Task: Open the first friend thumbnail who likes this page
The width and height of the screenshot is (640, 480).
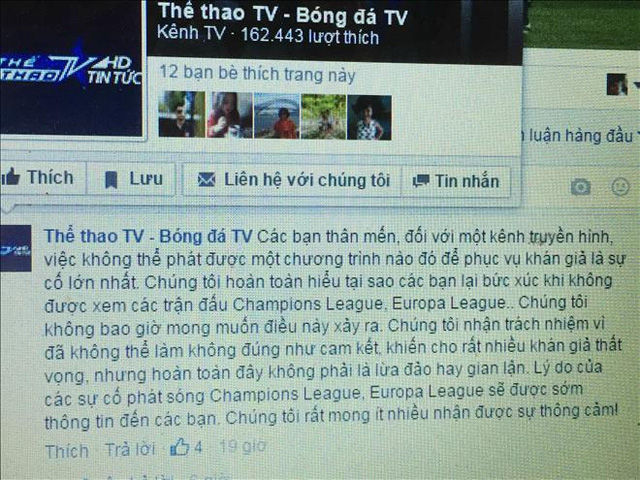Action: point(182,114)
